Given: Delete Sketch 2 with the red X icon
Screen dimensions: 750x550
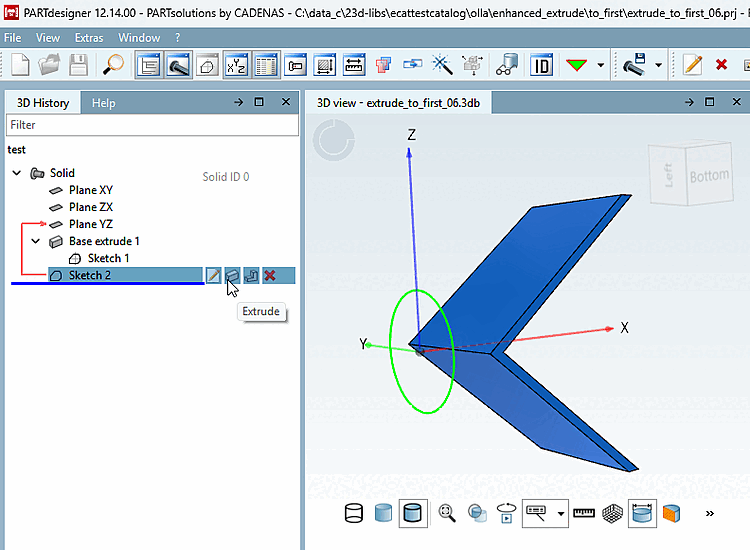Looking at the screenshot, I should 270,275.
